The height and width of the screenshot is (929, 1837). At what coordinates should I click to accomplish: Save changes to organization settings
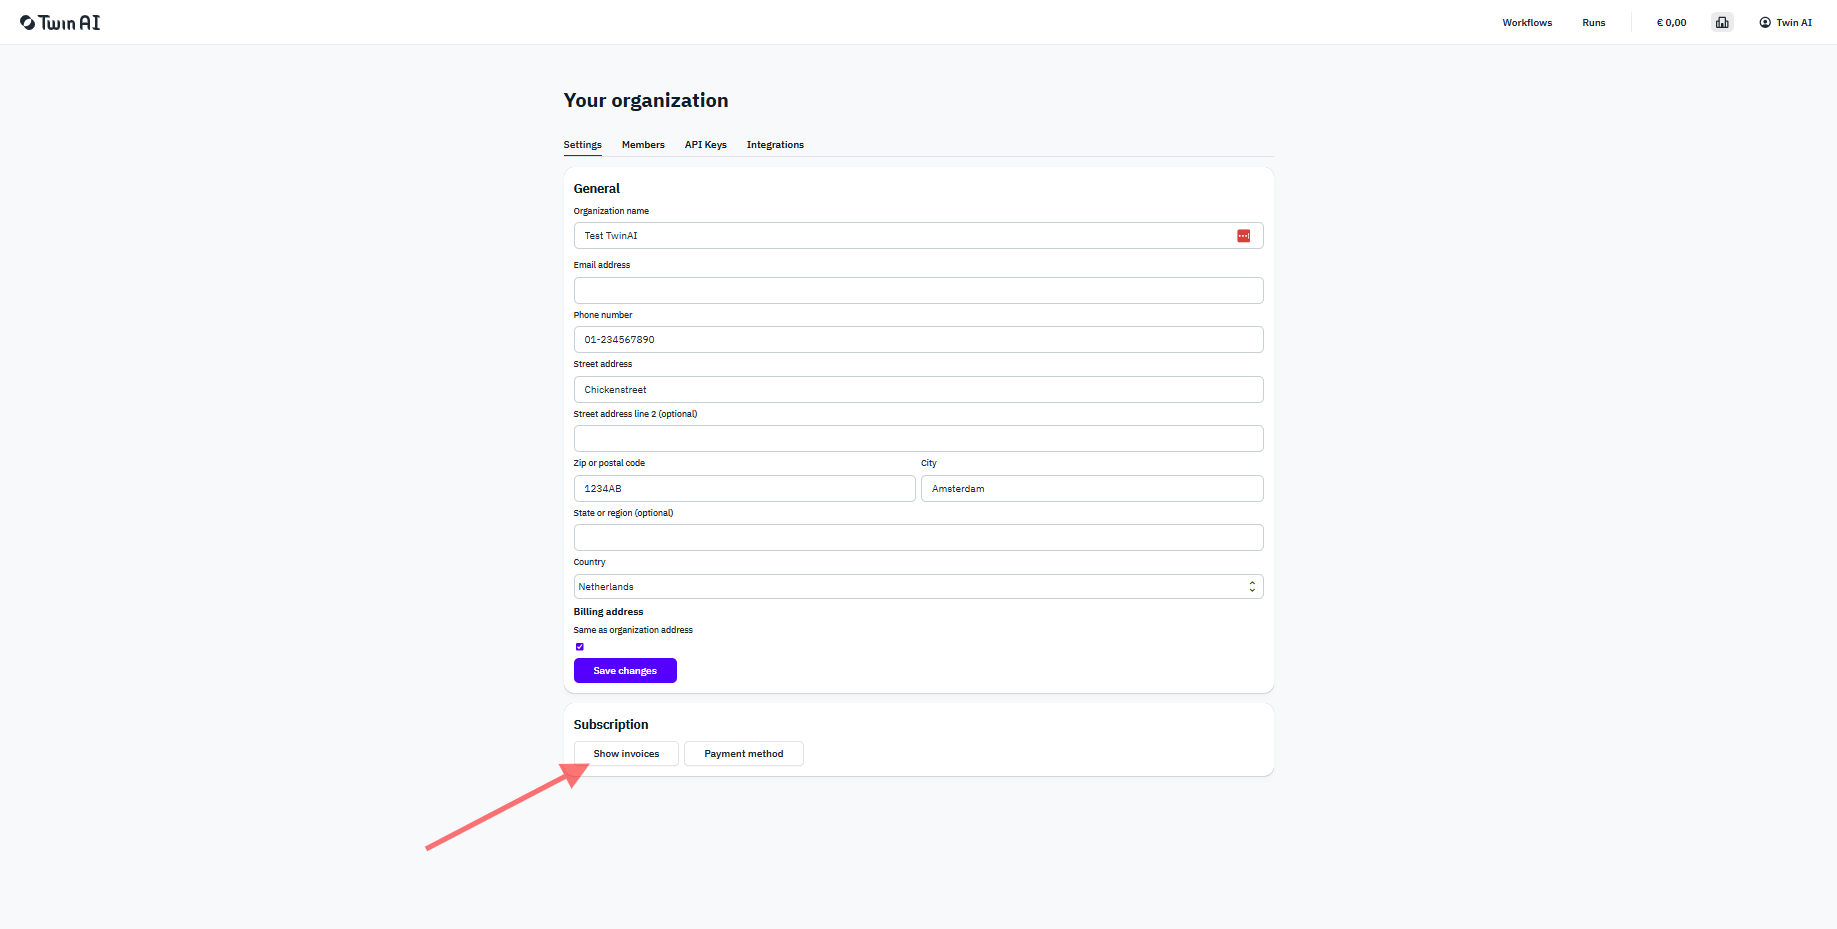click(x=625, y=671)
